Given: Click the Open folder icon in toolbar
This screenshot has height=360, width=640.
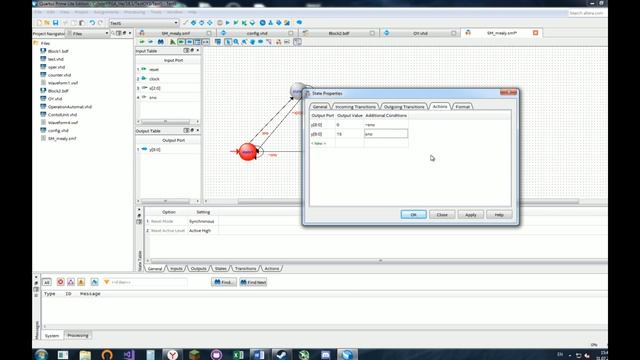Looking at the screenshot, I should coord(47,23).
